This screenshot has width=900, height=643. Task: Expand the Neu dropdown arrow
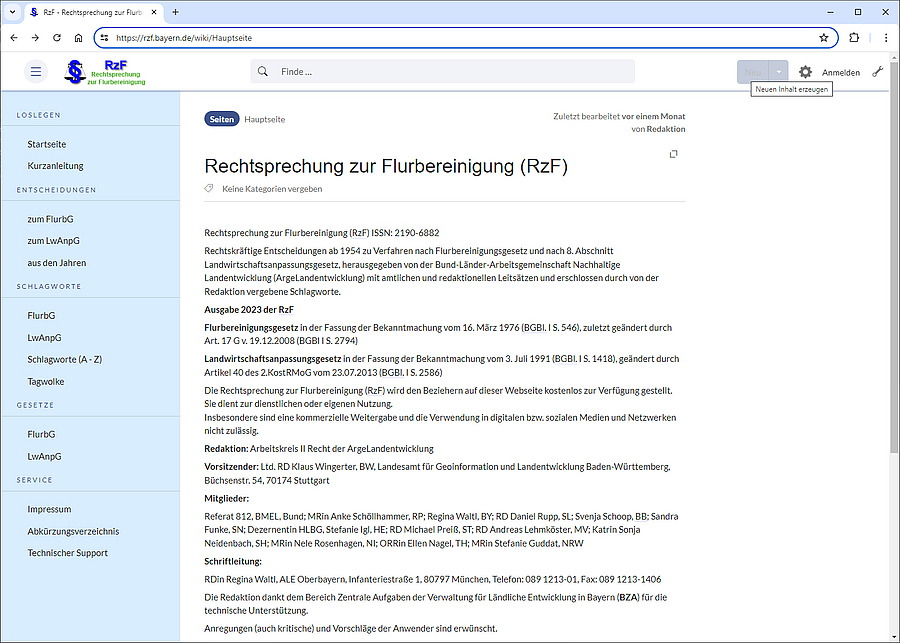(778, 72)
